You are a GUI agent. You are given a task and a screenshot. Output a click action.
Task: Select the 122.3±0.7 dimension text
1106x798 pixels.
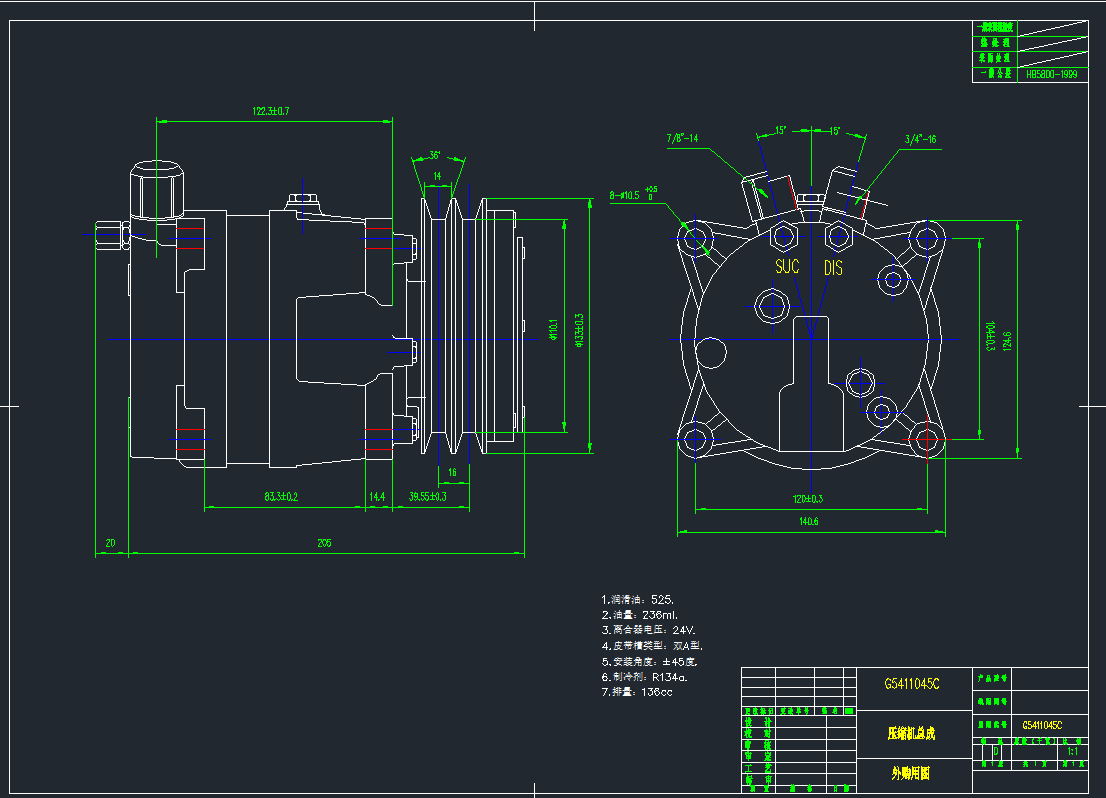click(x=270, y=111)
